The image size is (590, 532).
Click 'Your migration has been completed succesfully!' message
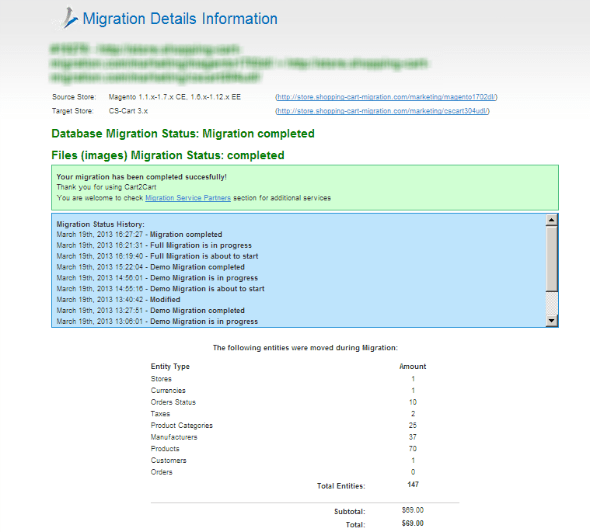coord(141,177)
